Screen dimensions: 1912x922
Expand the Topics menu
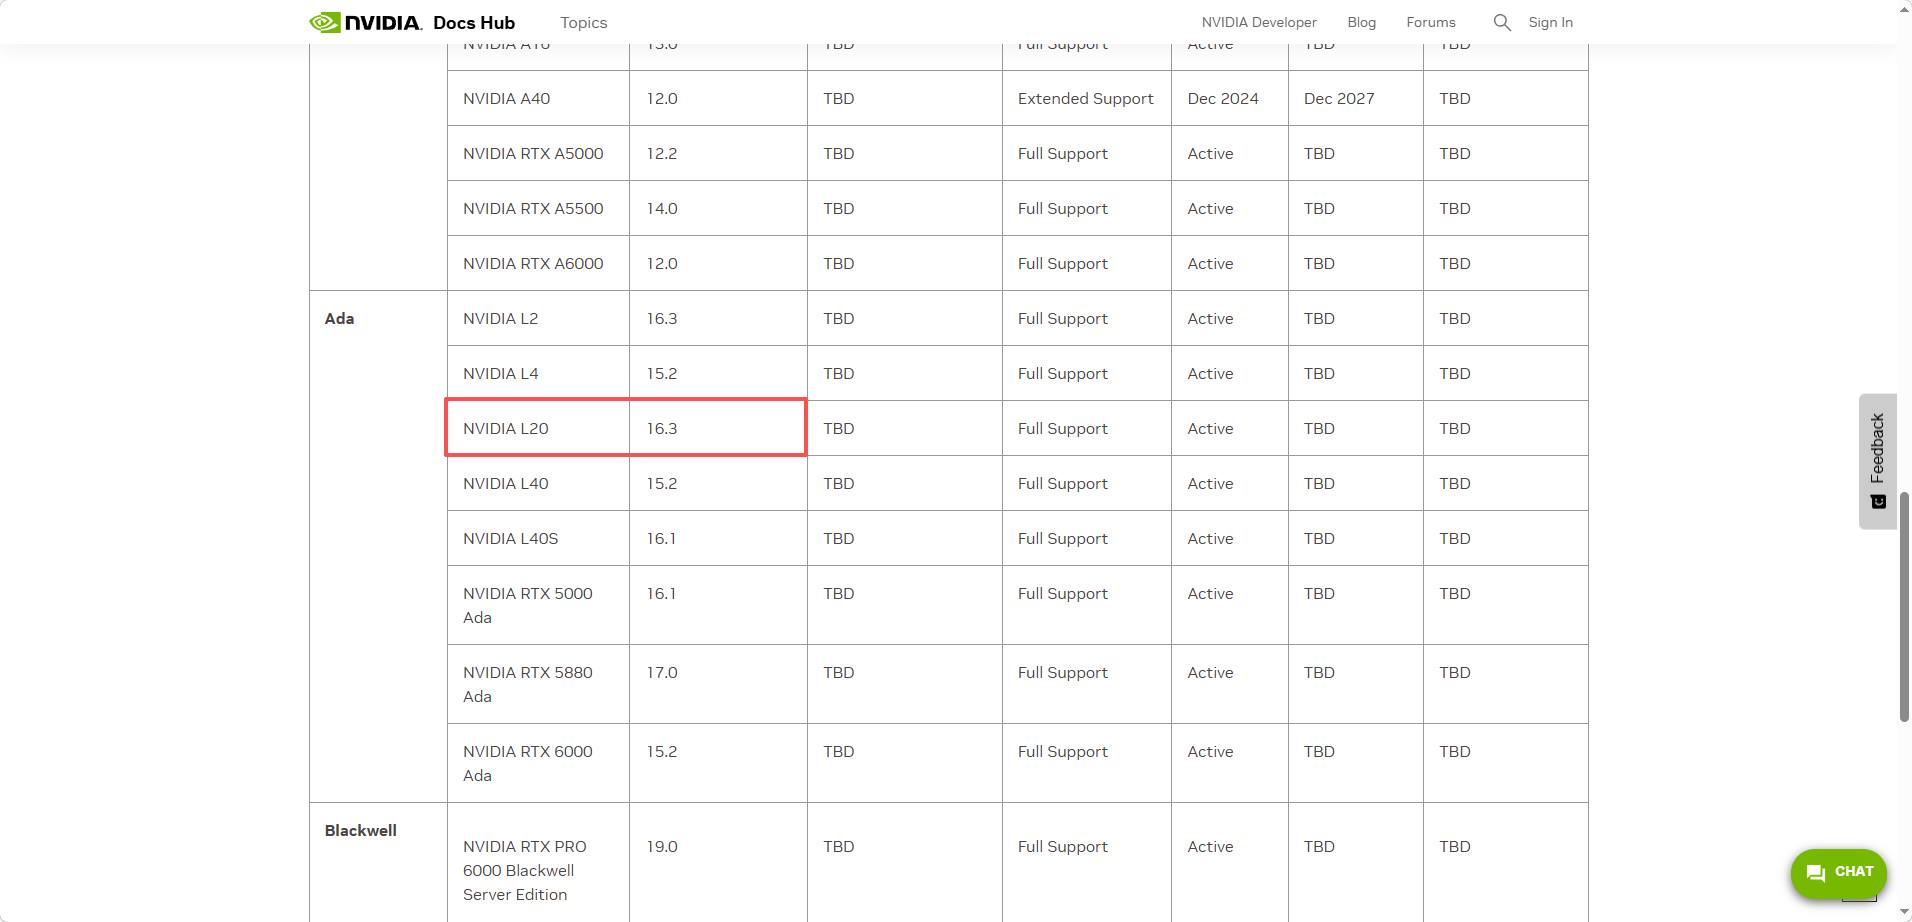coord(583,22)
